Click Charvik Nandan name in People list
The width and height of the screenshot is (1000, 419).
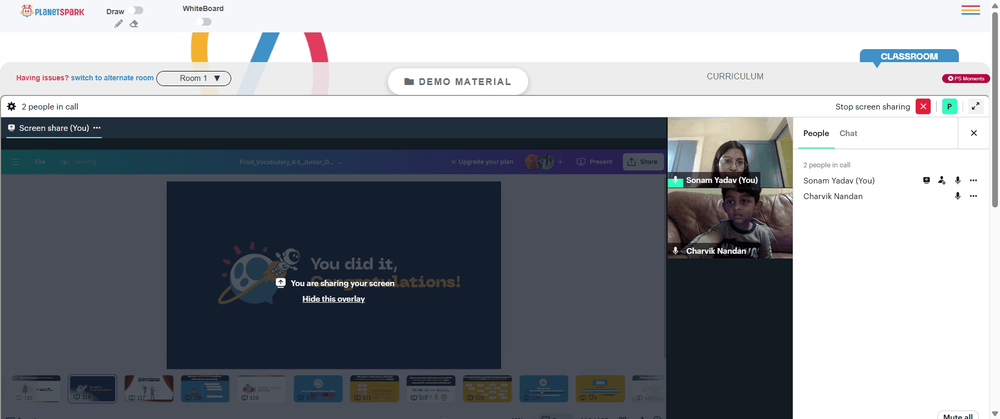(833, 196)
